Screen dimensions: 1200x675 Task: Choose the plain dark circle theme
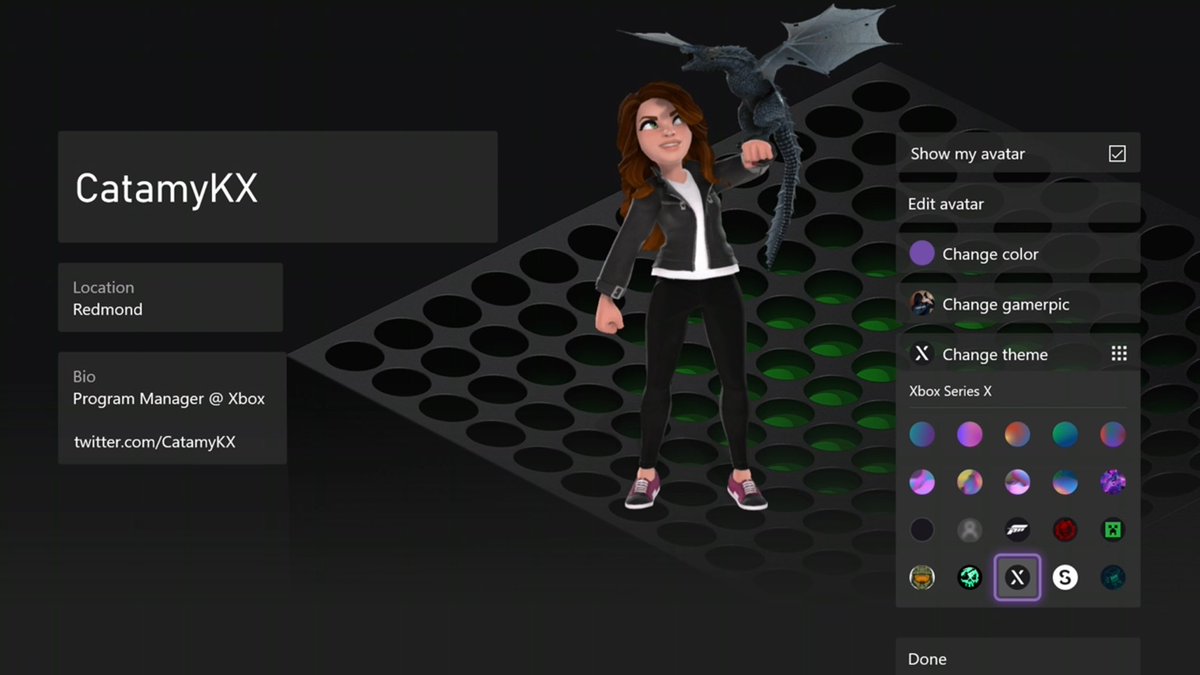922,529
